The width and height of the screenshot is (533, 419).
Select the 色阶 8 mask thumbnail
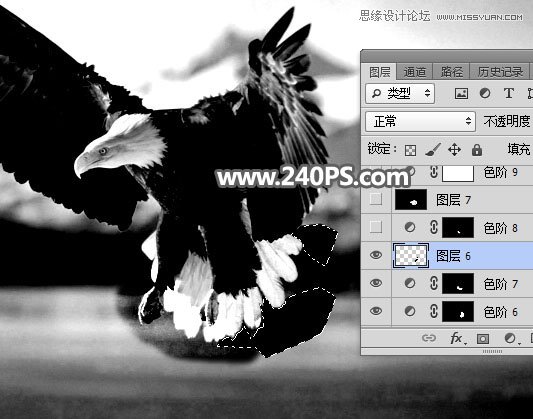458,227
